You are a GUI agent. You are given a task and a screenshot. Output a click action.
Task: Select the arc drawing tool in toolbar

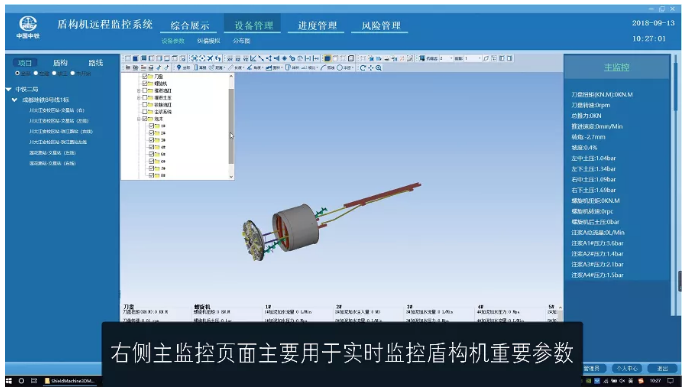324,68
